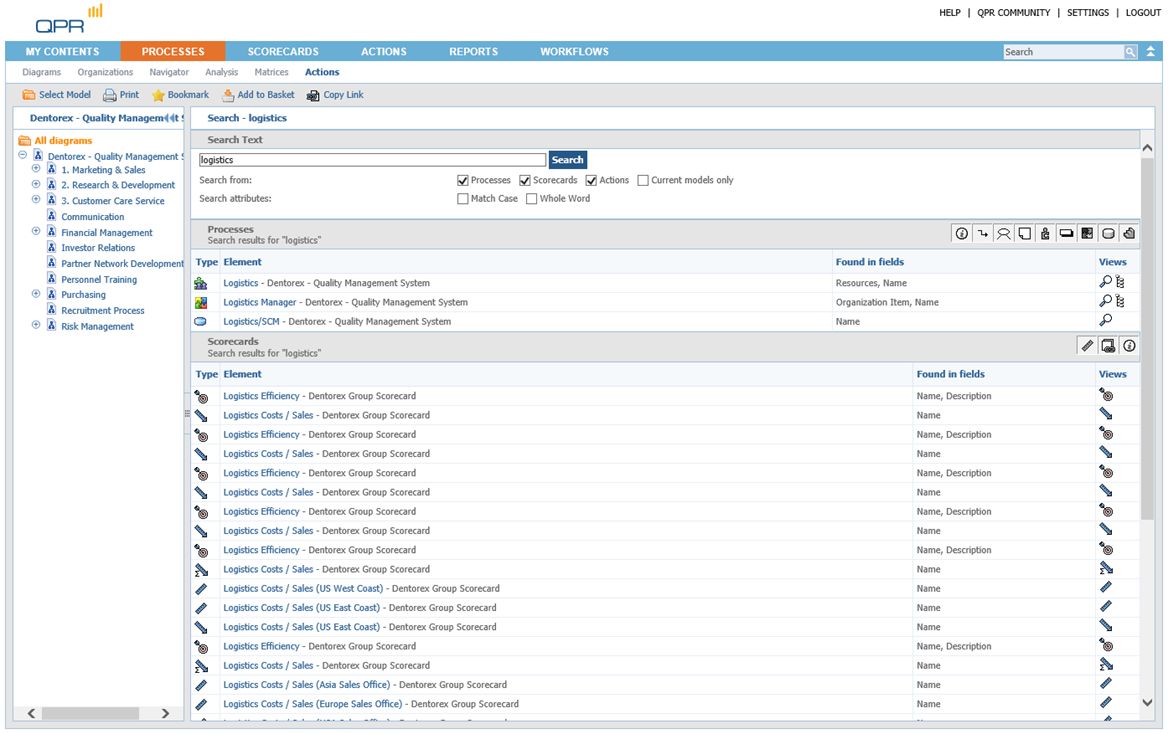Click the logistics search text field
Image resolution: width=1168 pixels, height=734 pixels.
pos(372,160)
